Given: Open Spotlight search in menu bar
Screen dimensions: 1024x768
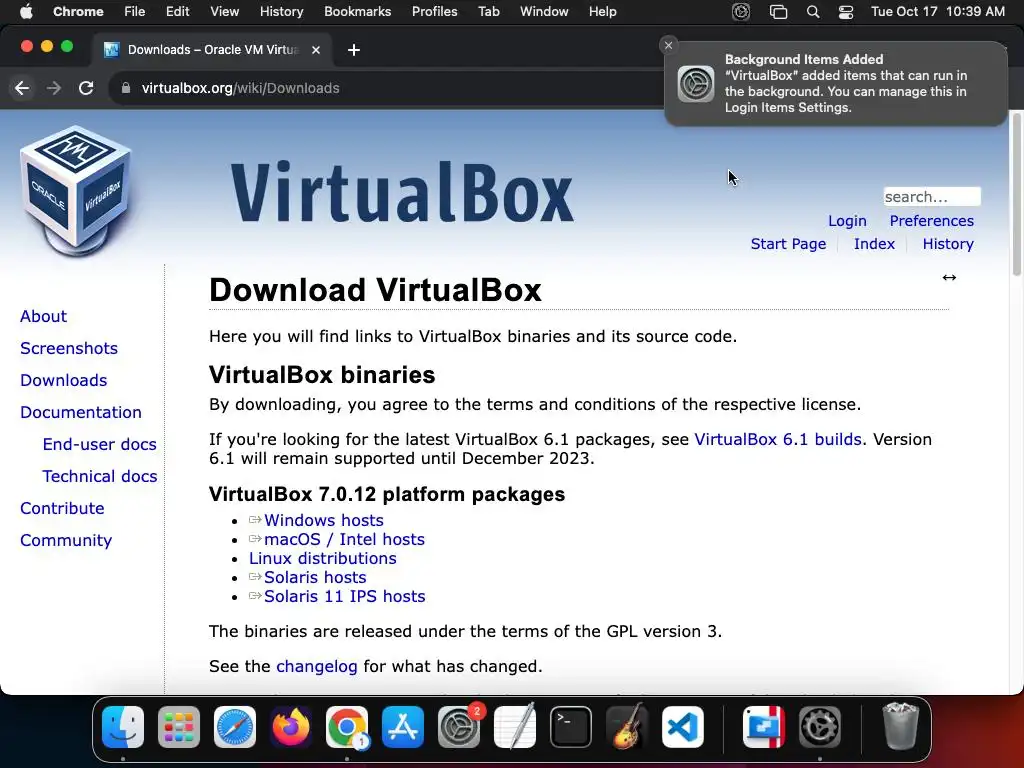Looking at the screenshot, I should click(813, 12).
